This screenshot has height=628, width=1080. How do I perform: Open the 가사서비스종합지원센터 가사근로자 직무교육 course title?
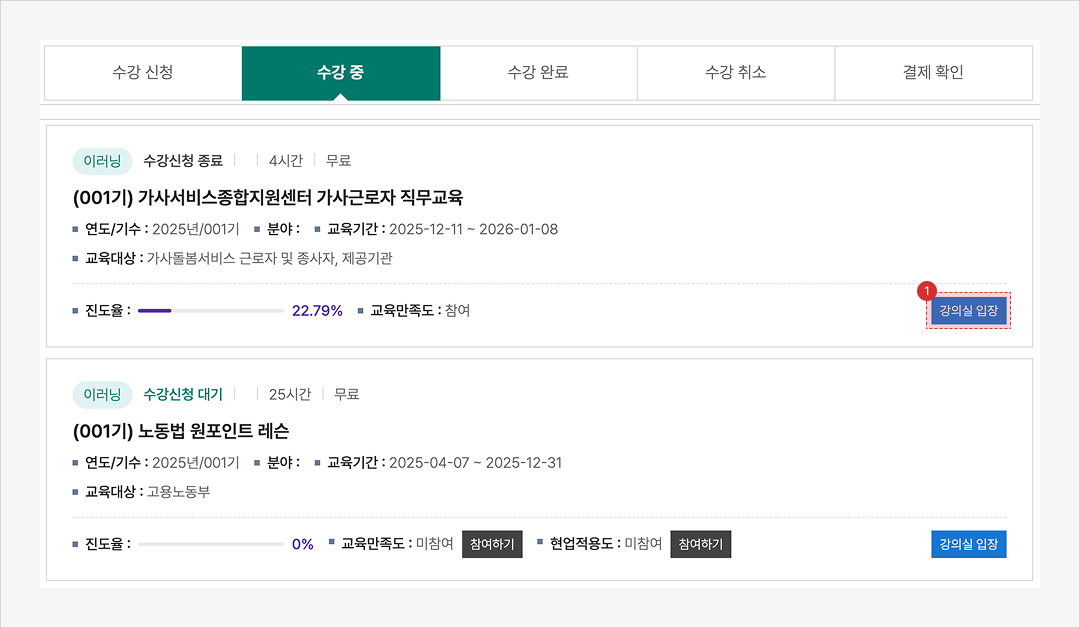268,197
